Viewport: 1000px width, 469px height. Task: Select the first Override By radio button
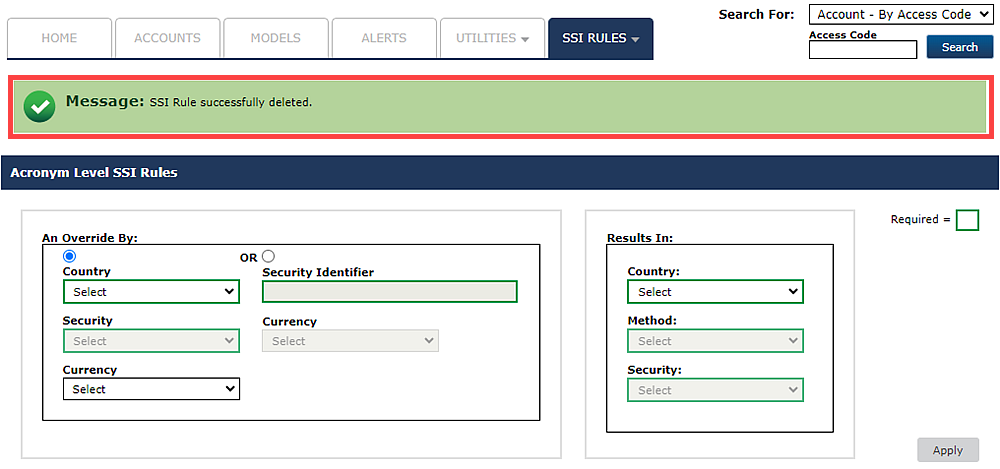[69, 257]
